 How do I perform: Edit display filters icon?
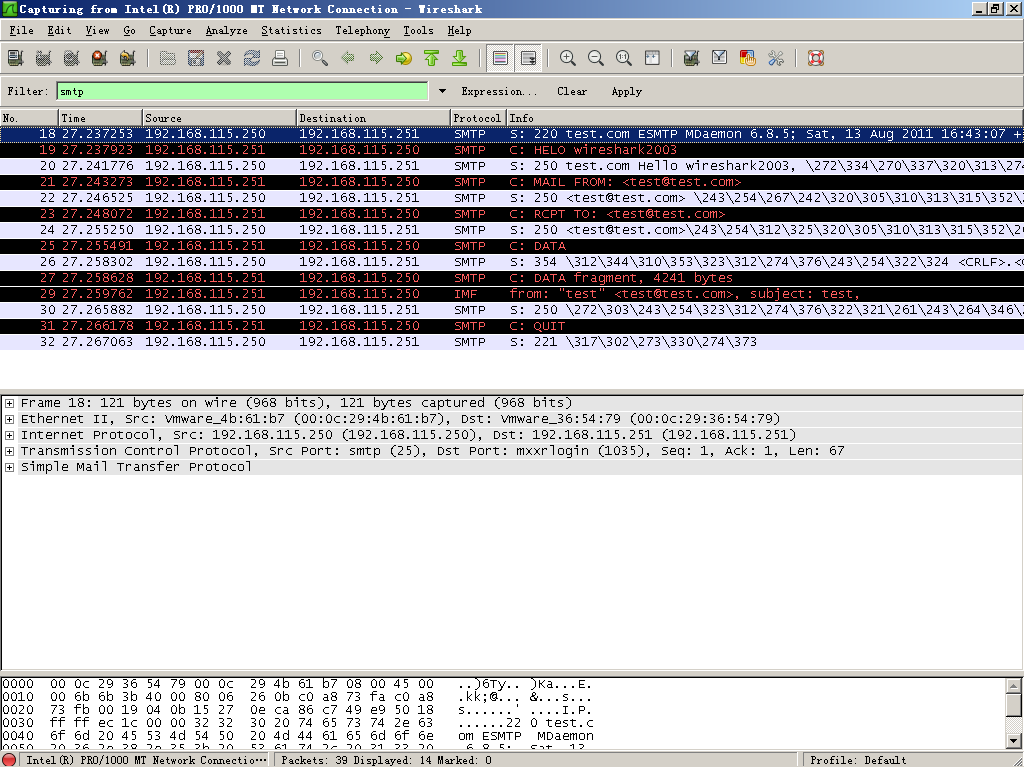click(720, 58)
